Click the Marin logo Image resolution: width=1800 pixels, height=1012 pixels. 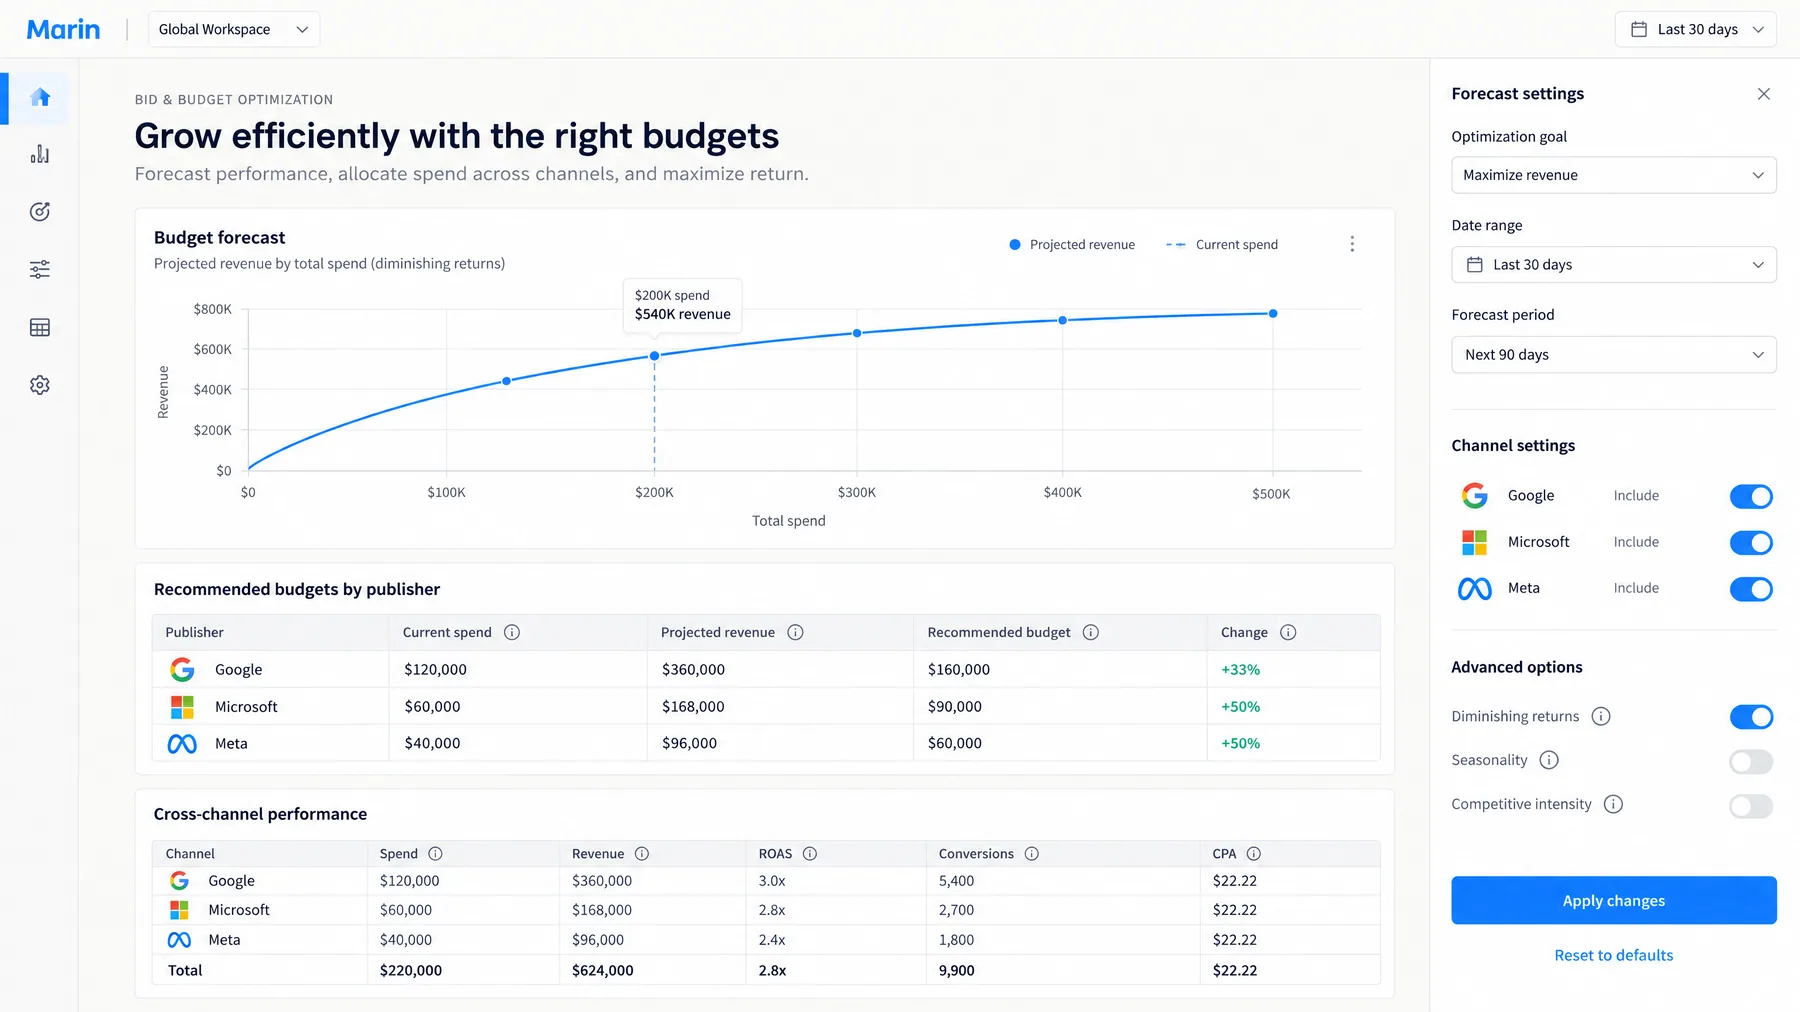63,29
